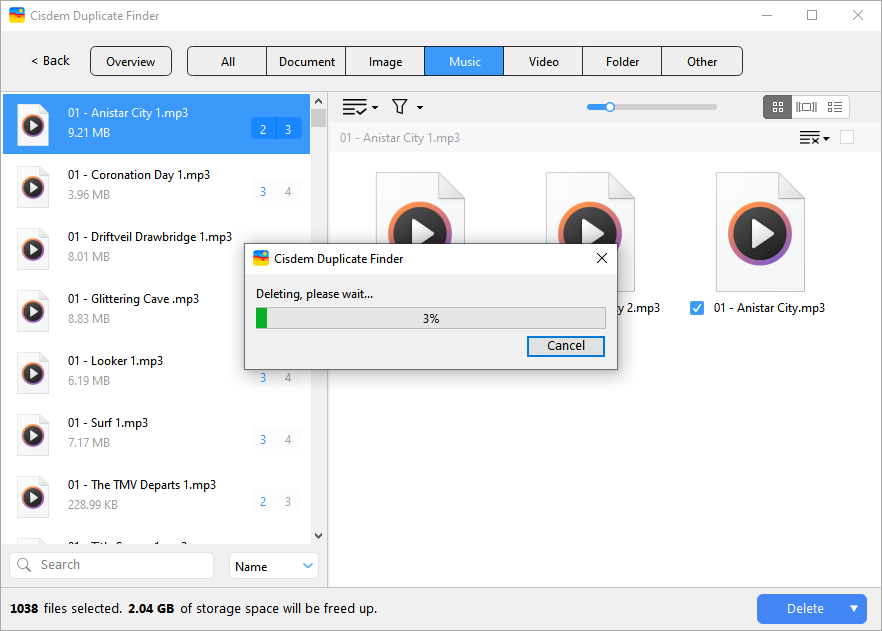882x631 pixels.
Task: Cancel the deletion in progress
Action: coord(565,346)
